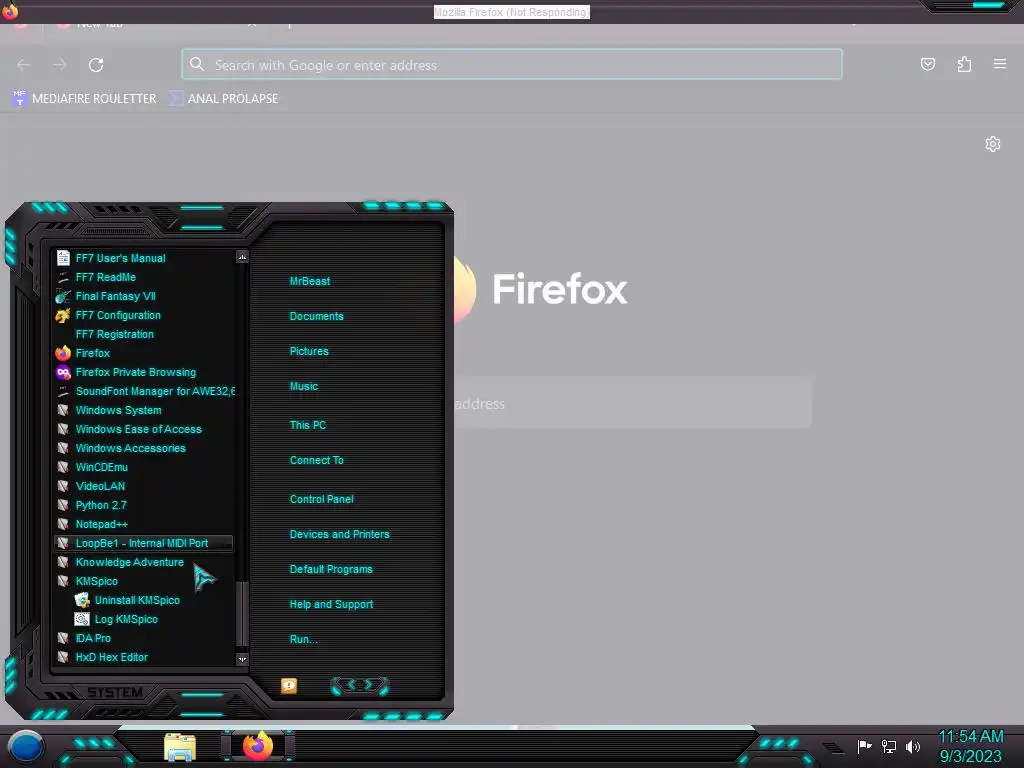Open Action Center flag tray icon
Image resolution: width=1024 pixels, height=768 pixels.
tap(865, 746)
